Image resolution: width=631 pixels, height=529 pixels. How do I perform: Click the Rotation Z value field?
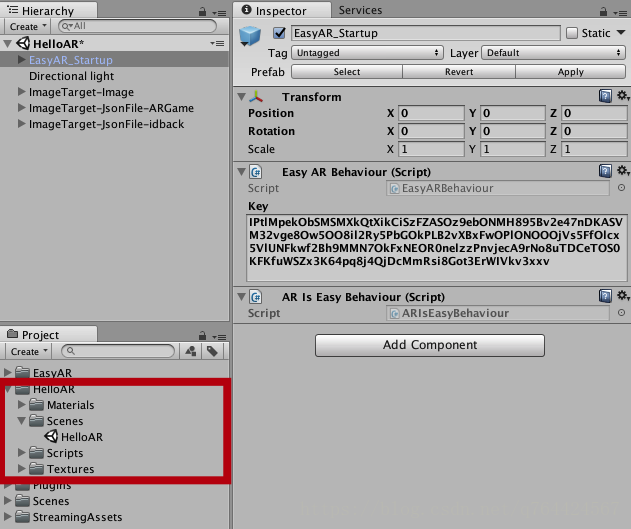[594, 131]
